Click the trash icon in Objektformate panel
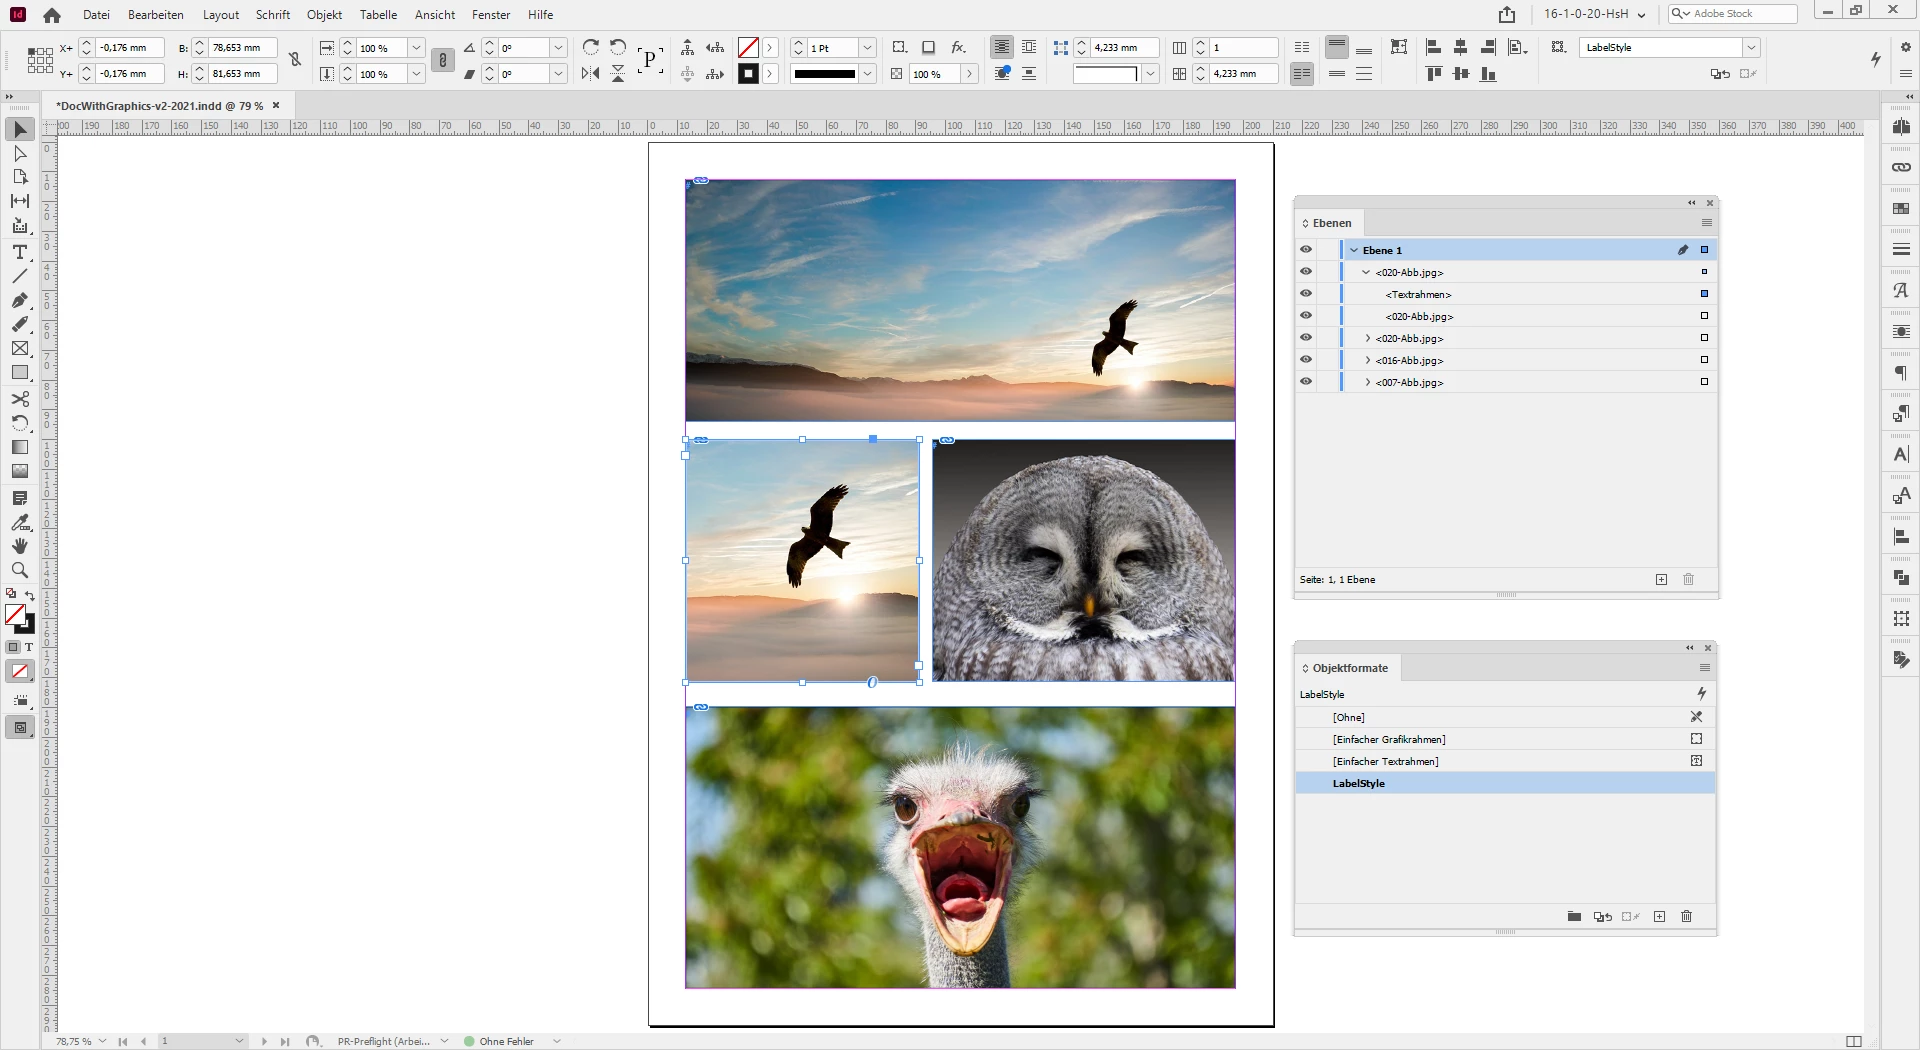The height and width of the screenshot is (1050, 1920). 1686,916
